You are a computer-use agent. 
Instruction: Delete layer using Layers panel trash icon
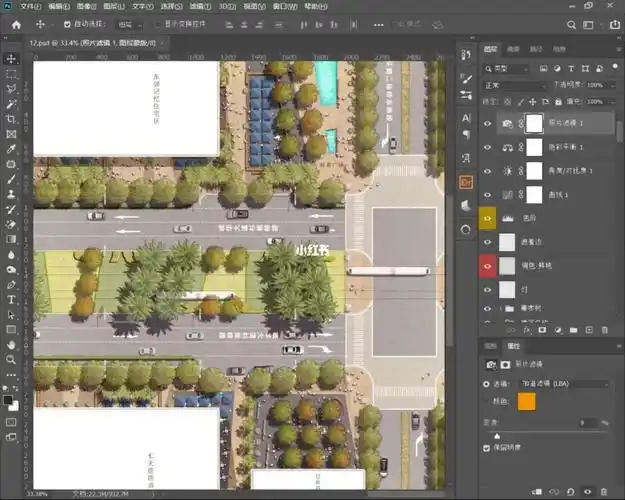pos(606,328)
